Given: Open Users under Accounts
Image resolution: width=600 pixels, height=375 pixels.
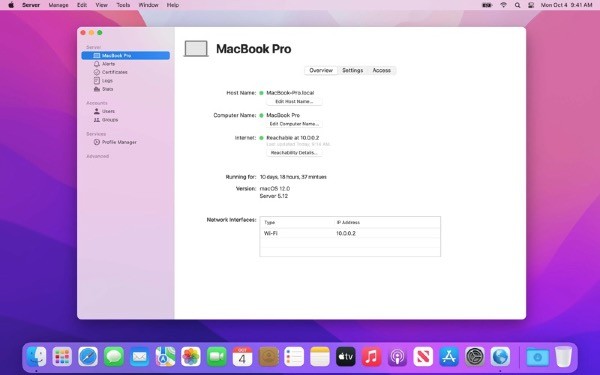Looking at the screenshot, I should click(104, 111).
